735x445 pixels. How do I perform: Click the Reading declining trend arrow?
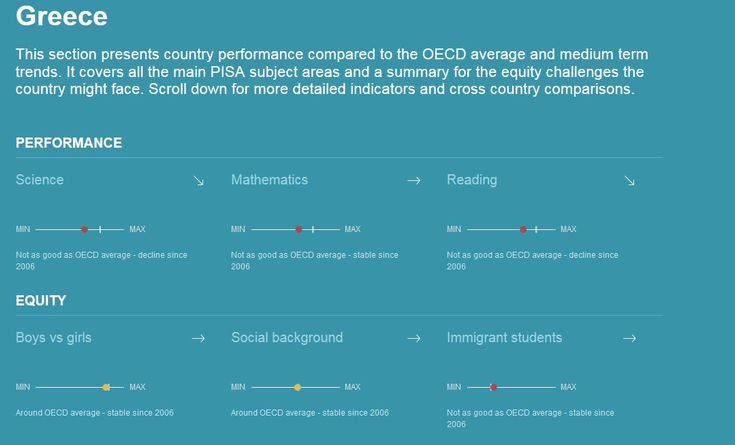[630, 181]
